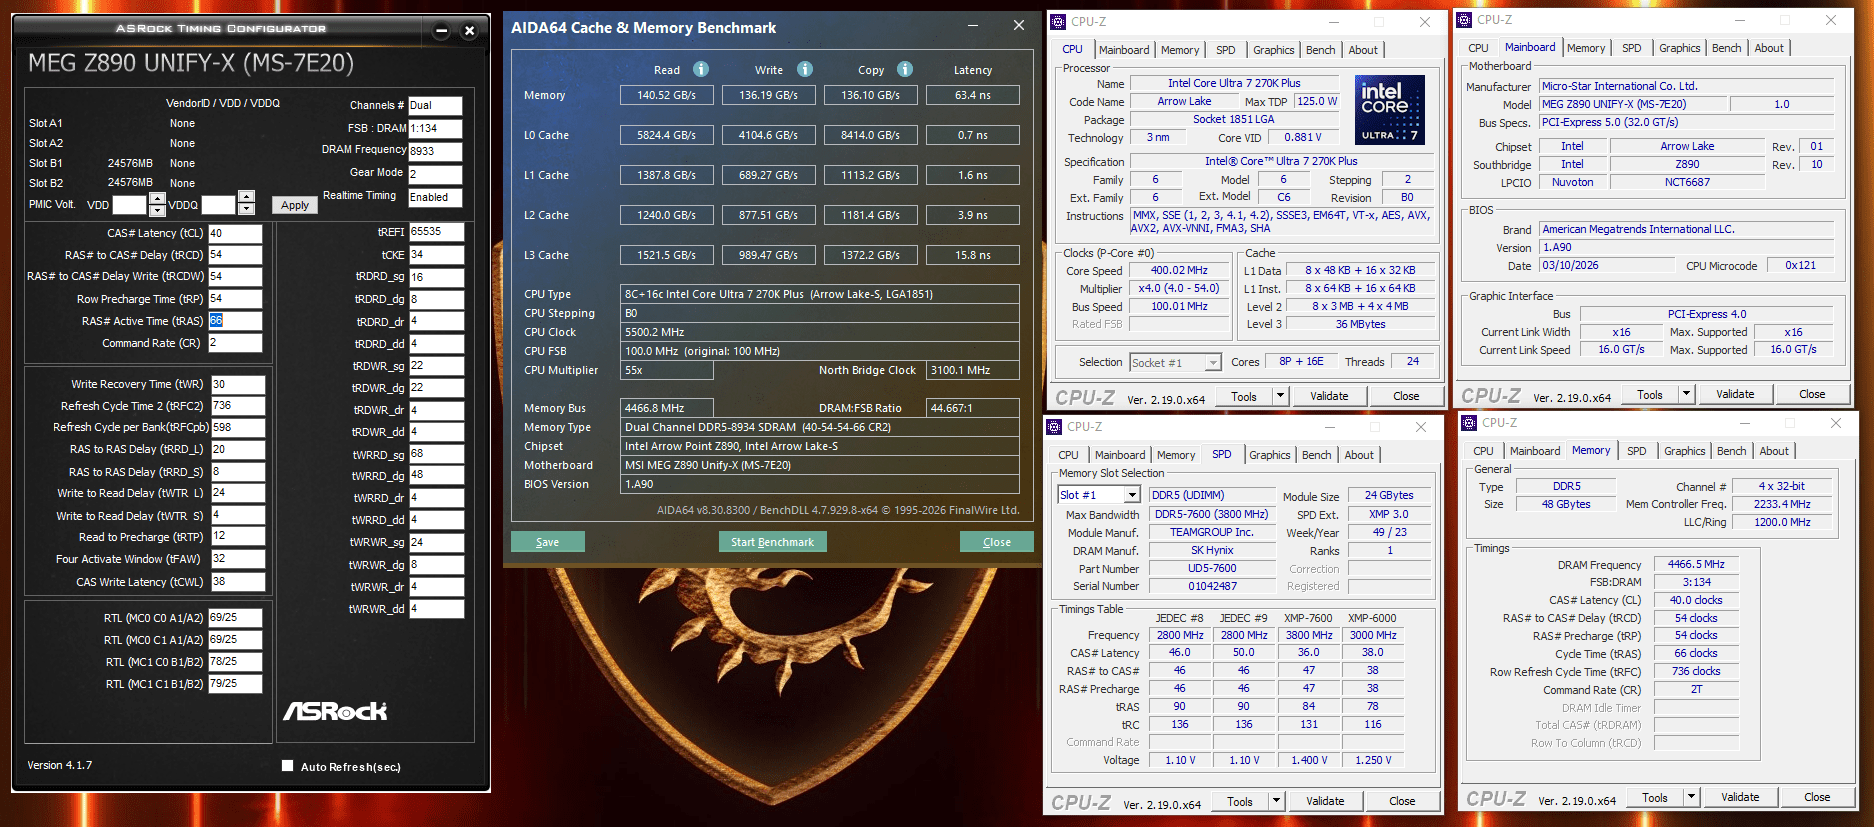
Task: Click the Write Recovery Time (tWR) field
Action: [x=237, y=384]
